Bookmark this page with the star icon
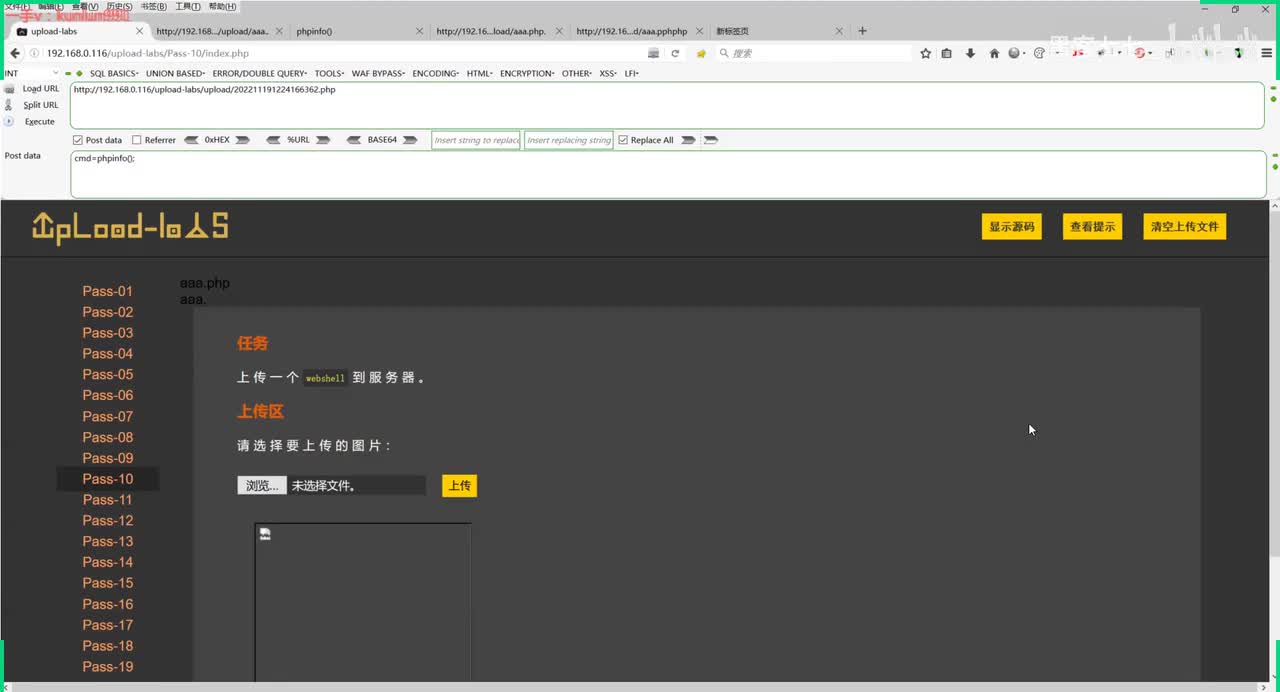 click(x=926, y=53)
